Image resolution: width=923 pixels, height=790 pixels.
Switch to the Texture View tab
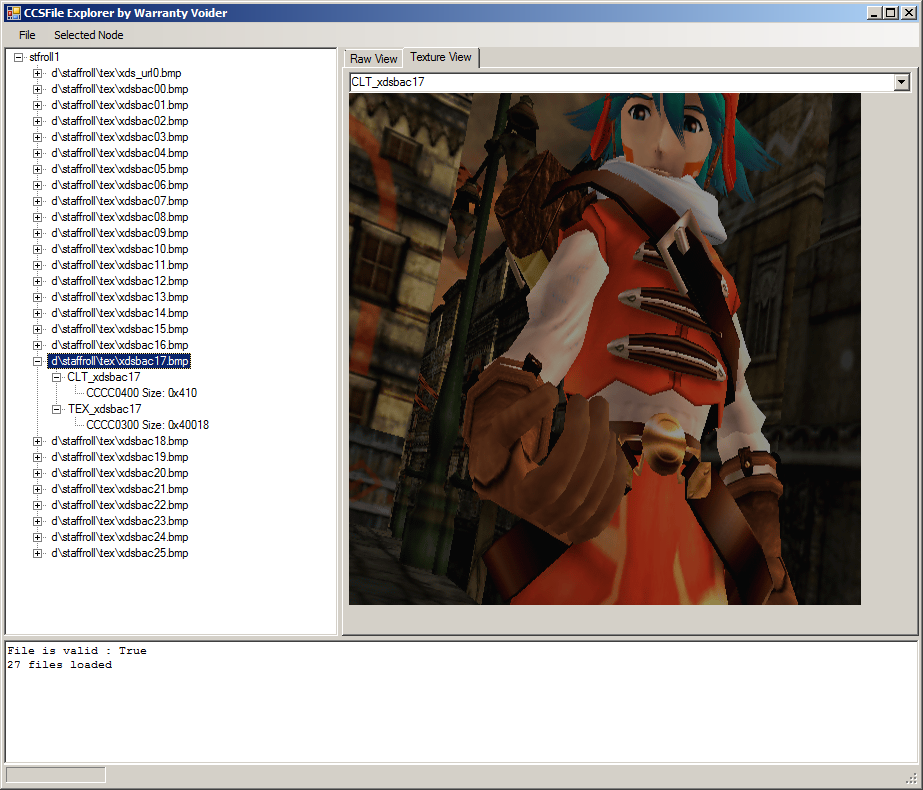(x=441, y=57)
